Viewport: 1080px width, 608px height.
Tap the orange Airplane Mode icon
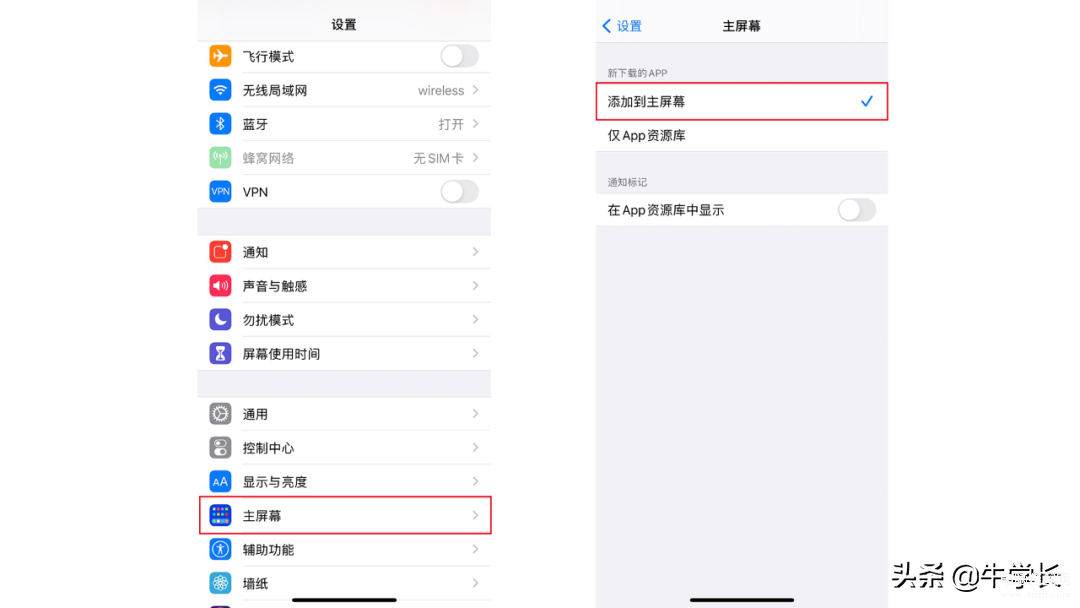pyautogui.click(x=220, y=56)
